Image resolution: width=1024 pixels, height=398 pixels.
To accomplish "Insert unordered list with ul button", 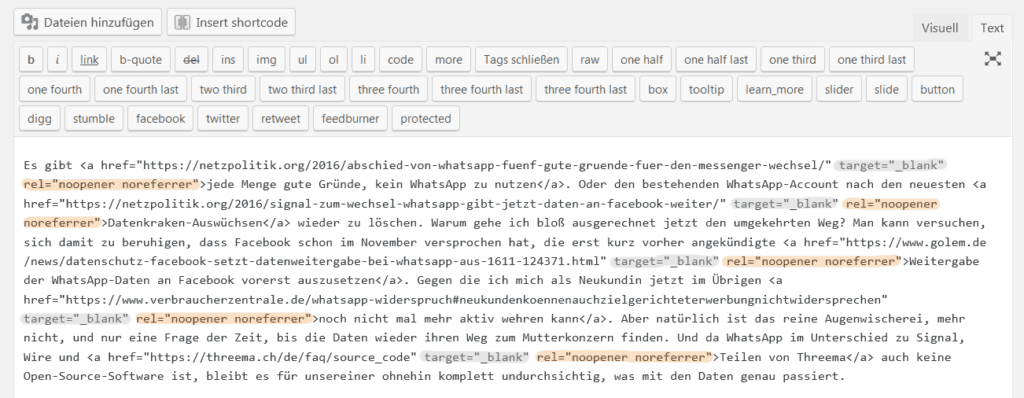I will (x=302, y=59).
